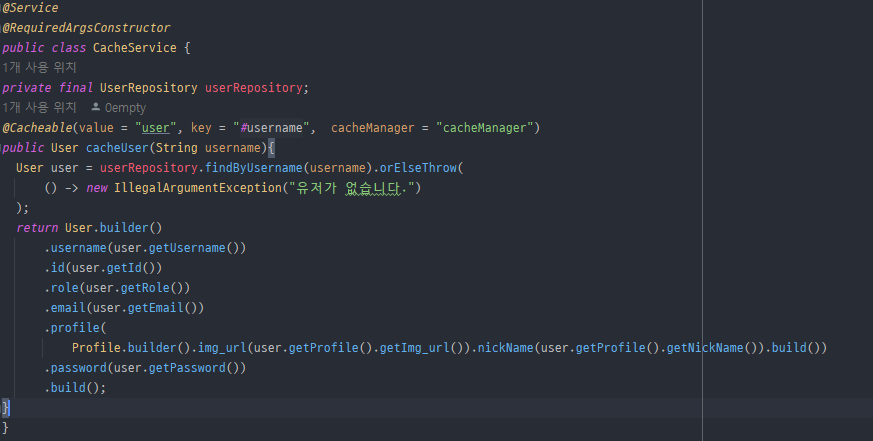Screen dimensions: 873x441
Task: Click the "유저가 없습니다." string
Action: coord(352,188)
